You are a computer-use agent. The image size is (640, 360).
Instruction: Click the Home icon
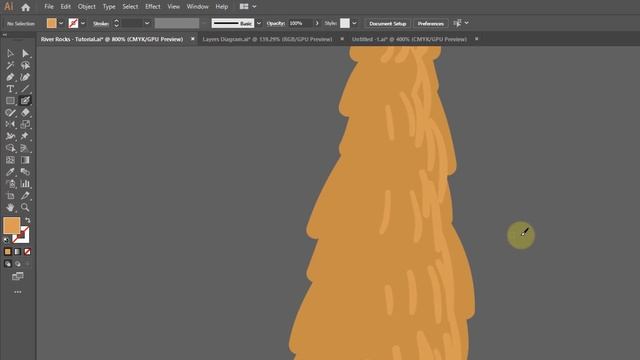coord(25,7)
